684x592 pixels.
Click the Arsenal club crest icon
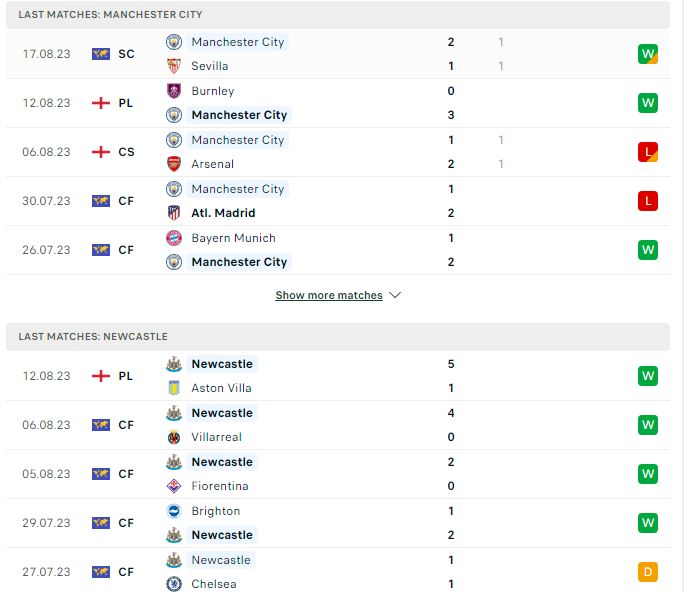coord(174,164)
